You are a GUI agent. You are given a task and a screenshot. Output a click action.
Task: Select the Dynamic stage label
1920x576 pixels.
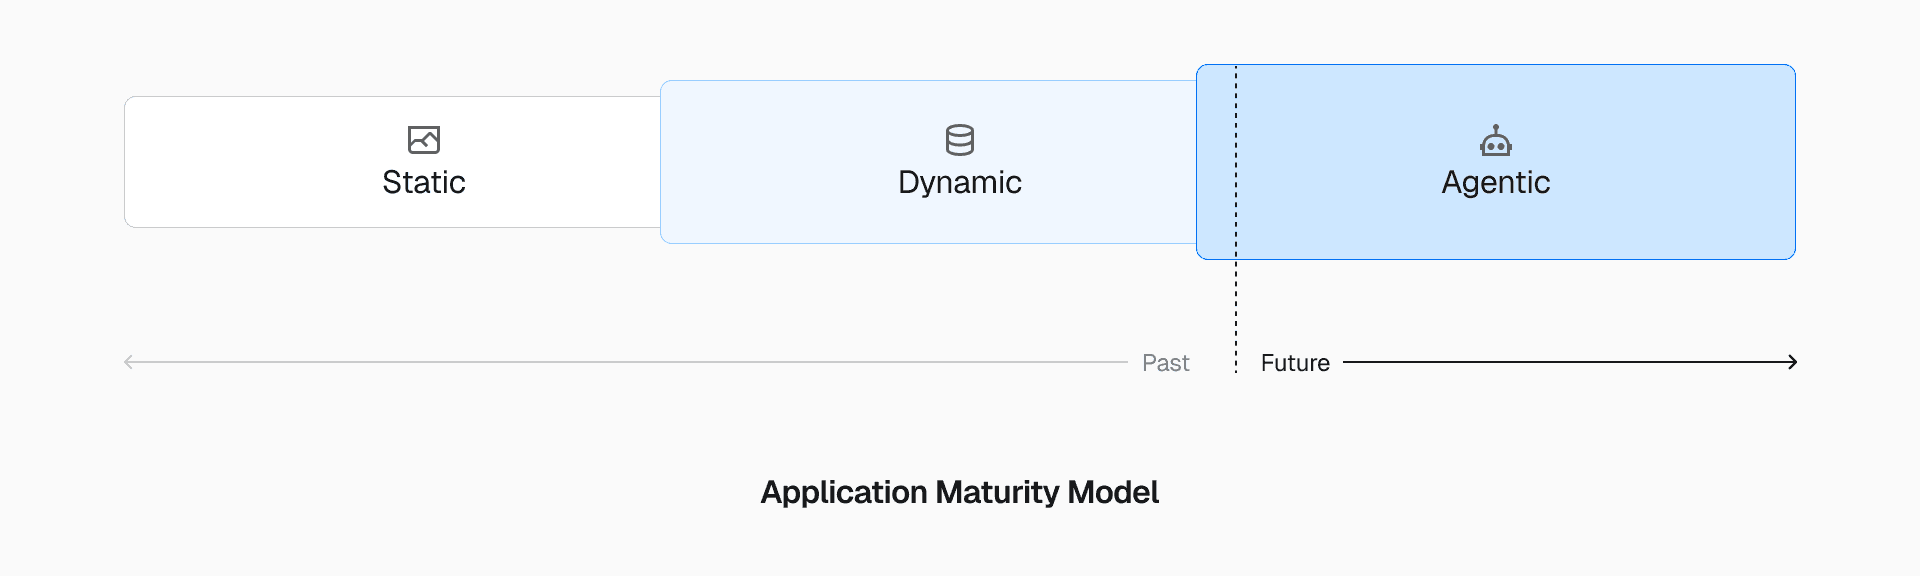(x=960, y=183)
